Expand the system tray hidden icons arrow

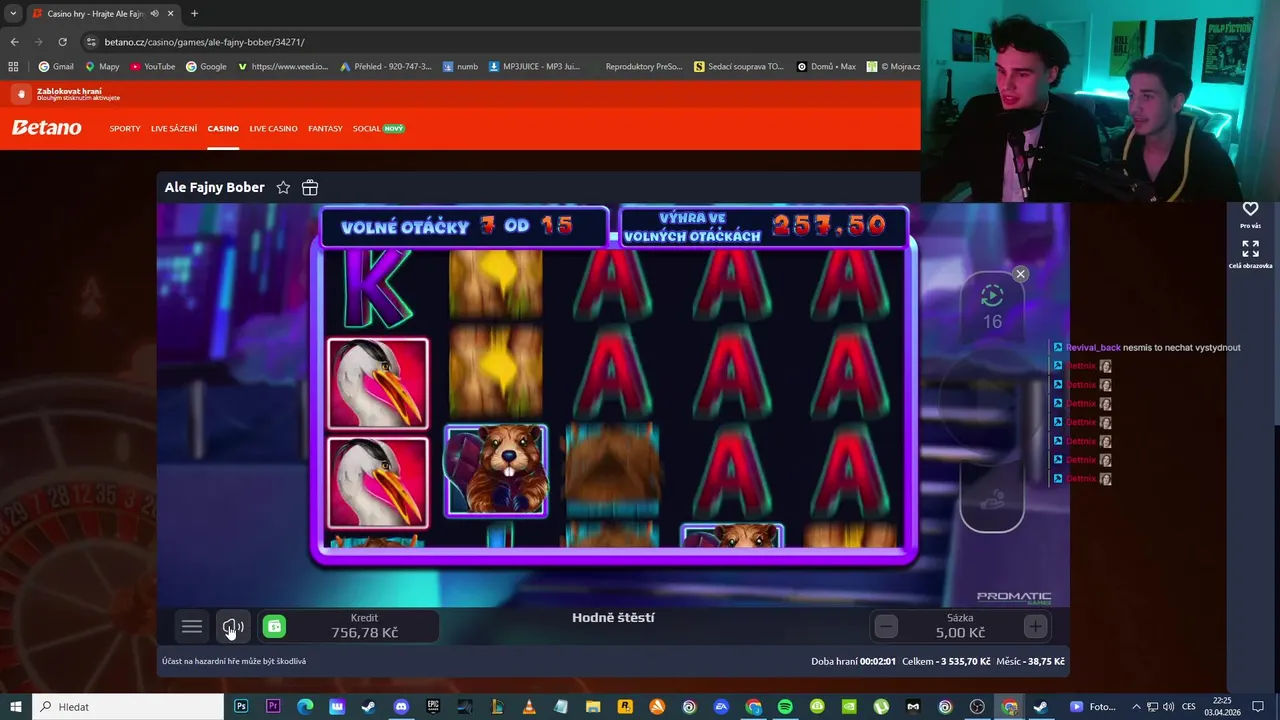pyautogui.click(x=1137, y=707)
